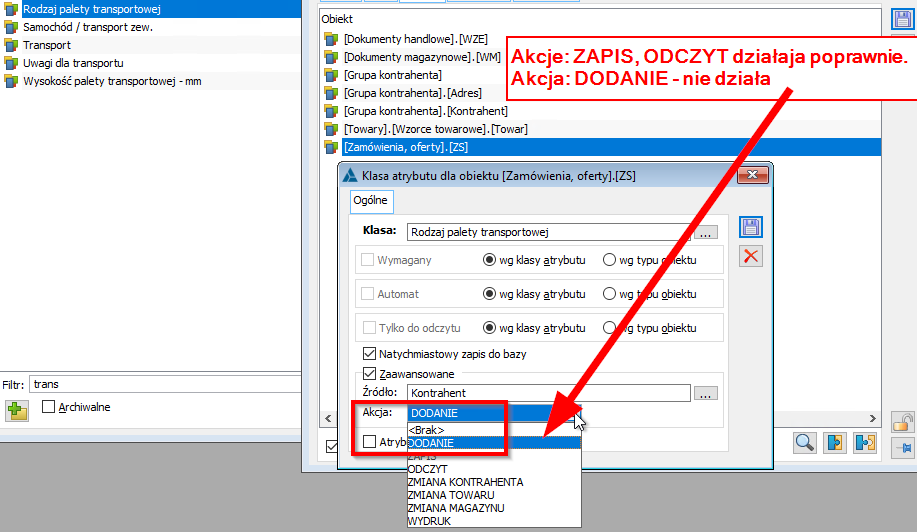Viewport: 917px width, 532px height.
Task: Click the icon beside Uwagi dla transportu
Action: pos(11,63)
